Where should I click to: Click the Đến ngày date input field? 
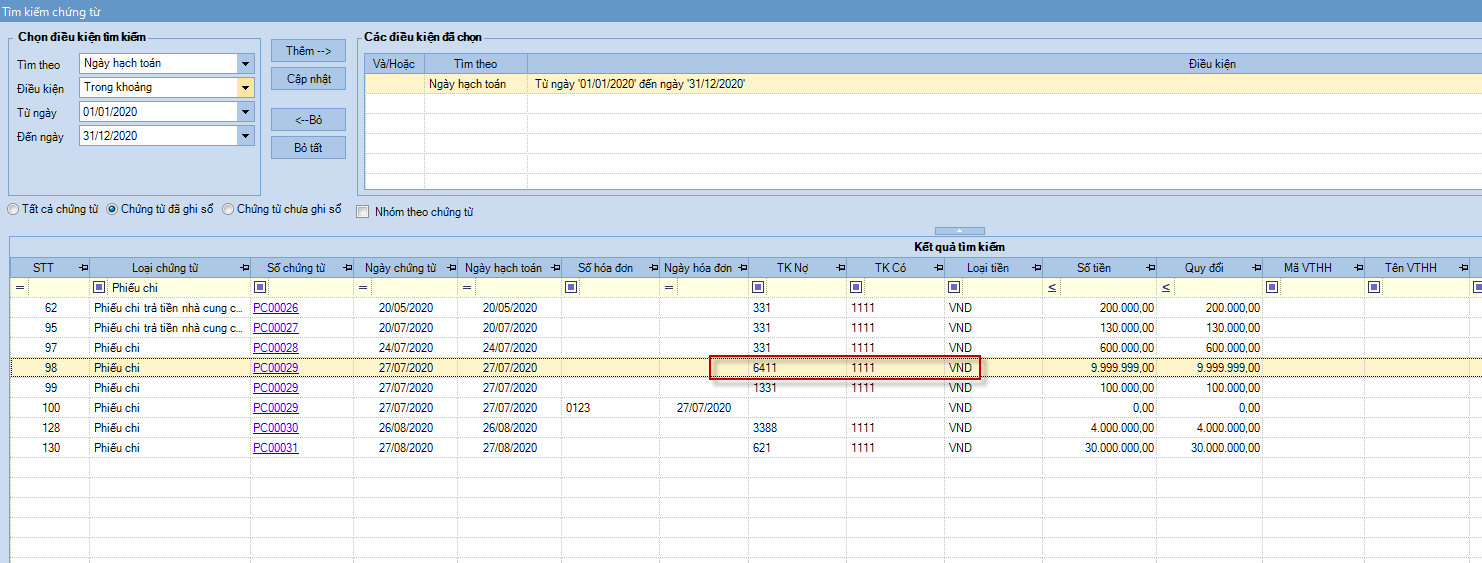[x=158, y=136]
